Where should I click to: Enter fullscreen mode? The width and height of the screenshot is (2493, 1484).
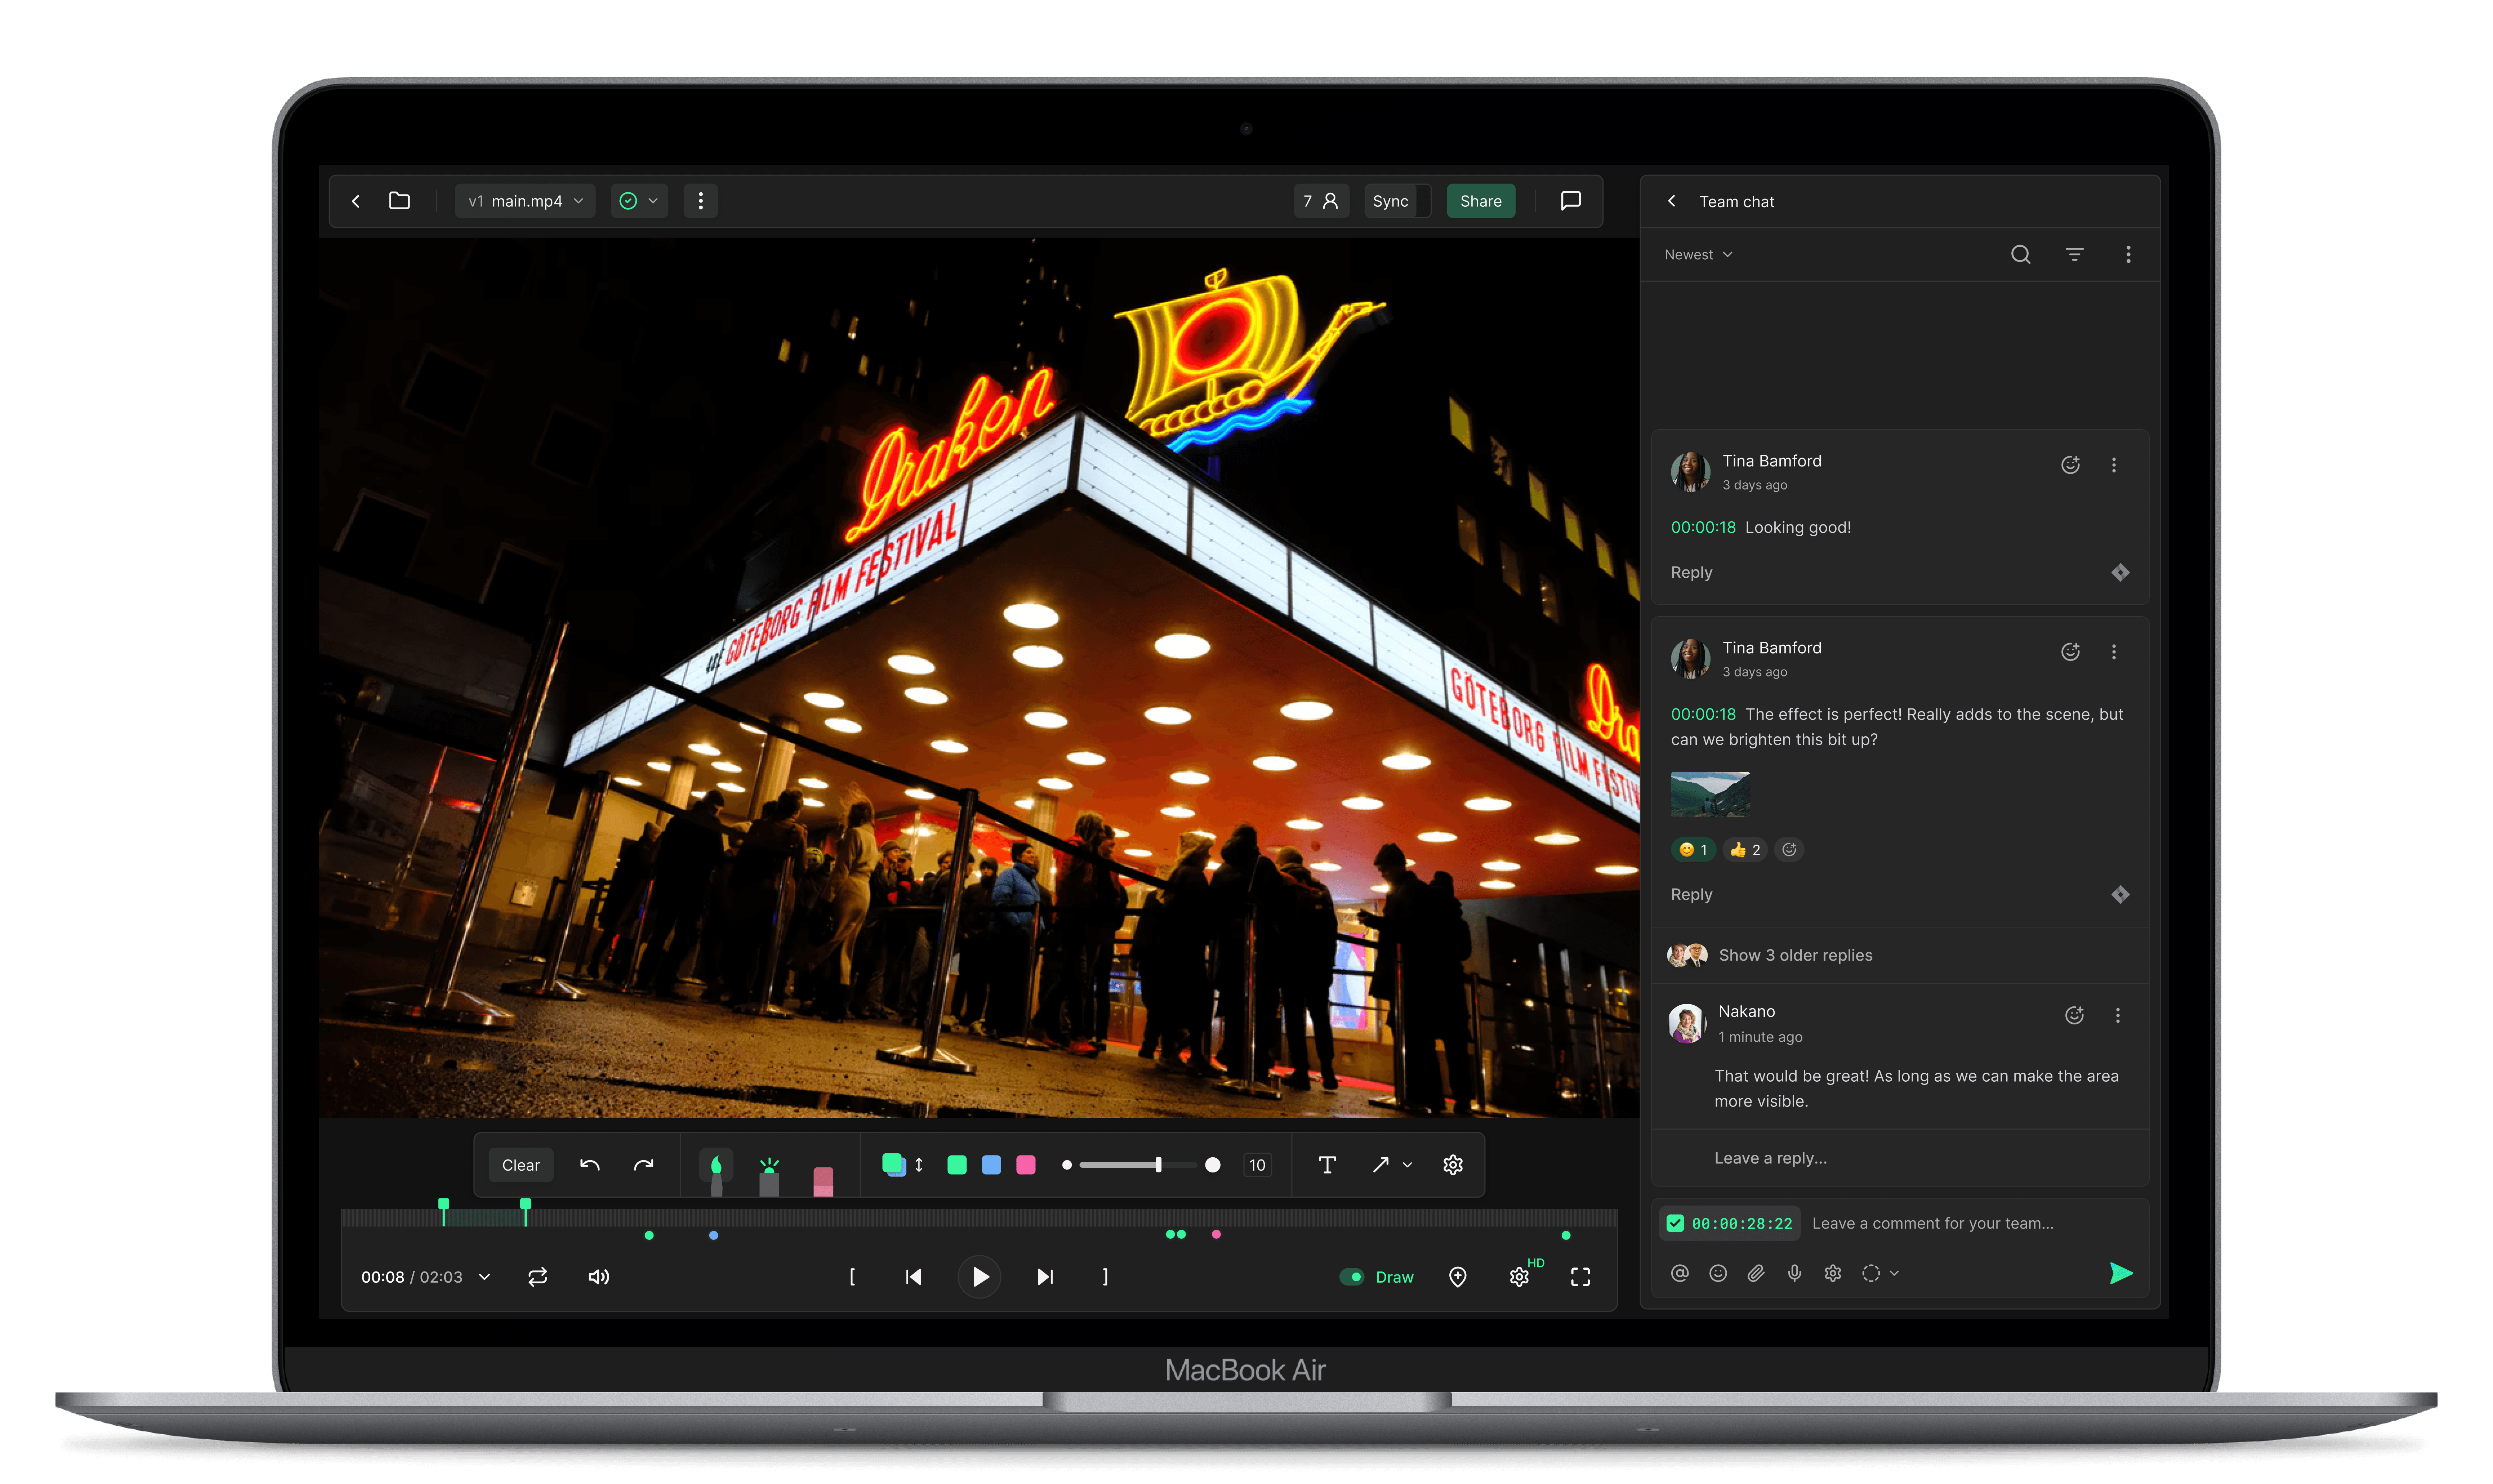[1580, 1277]
